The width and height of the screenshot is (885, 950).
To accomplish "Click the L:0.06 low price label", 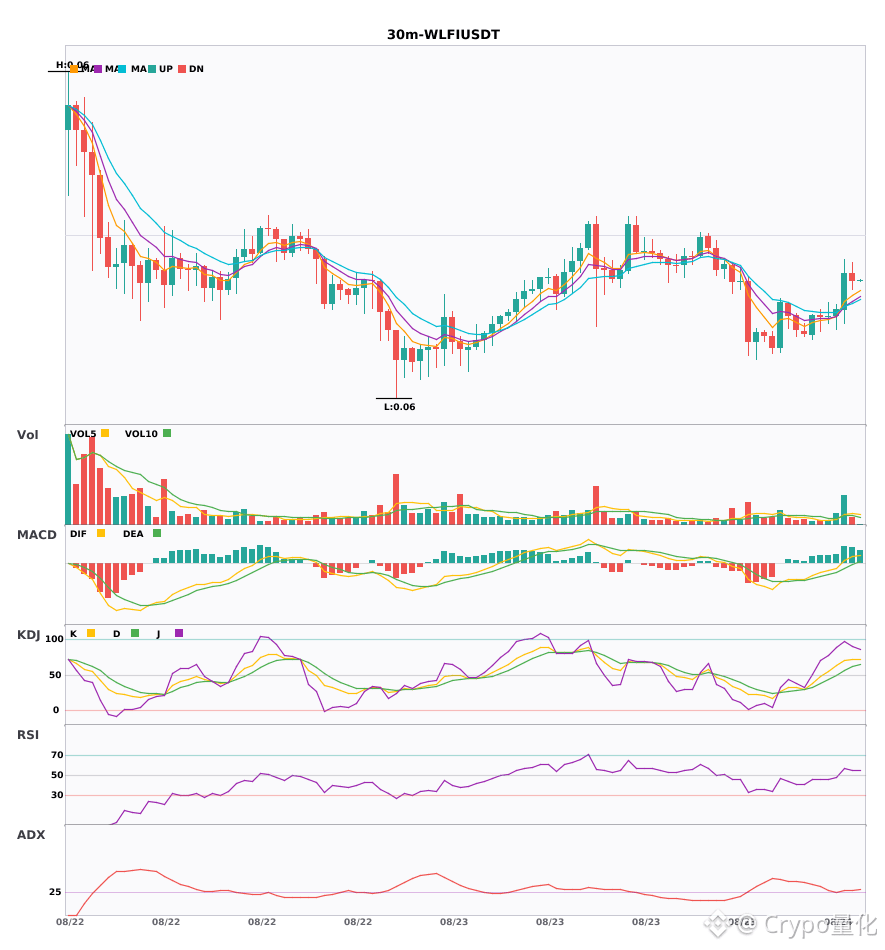I will point(400,407).
